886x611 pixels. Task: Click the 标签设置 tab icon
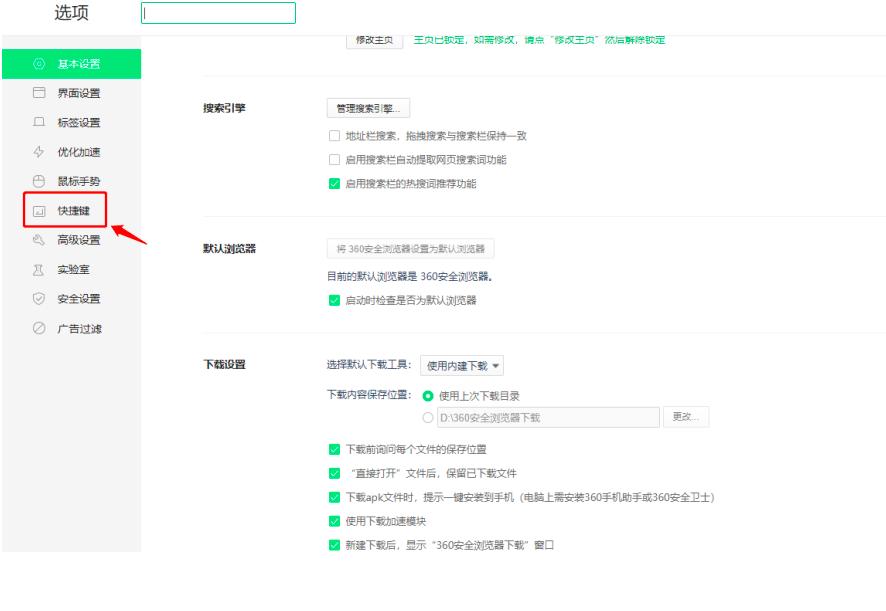[x=39, y=122]
